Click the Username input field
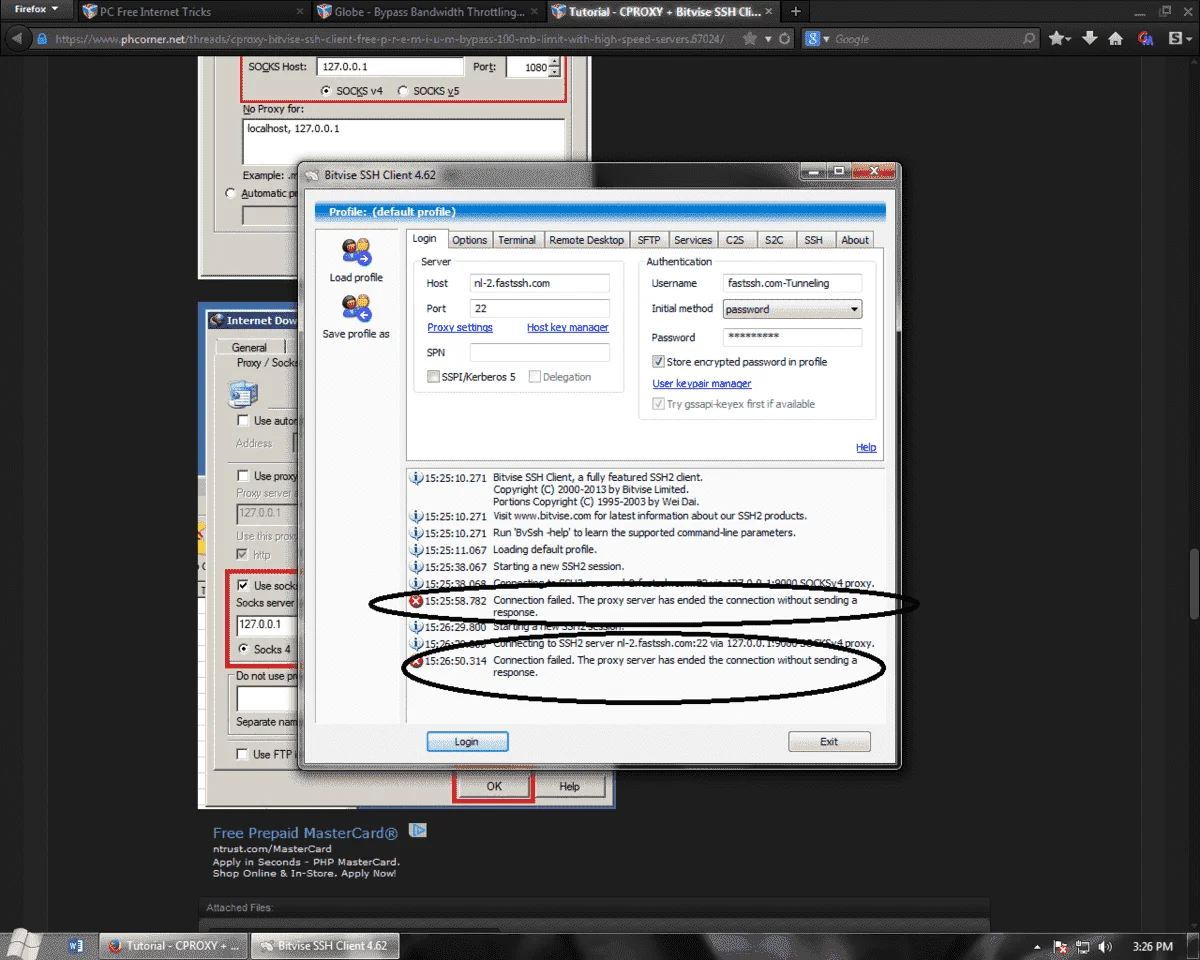1200x960 pixels. point(792,283)
